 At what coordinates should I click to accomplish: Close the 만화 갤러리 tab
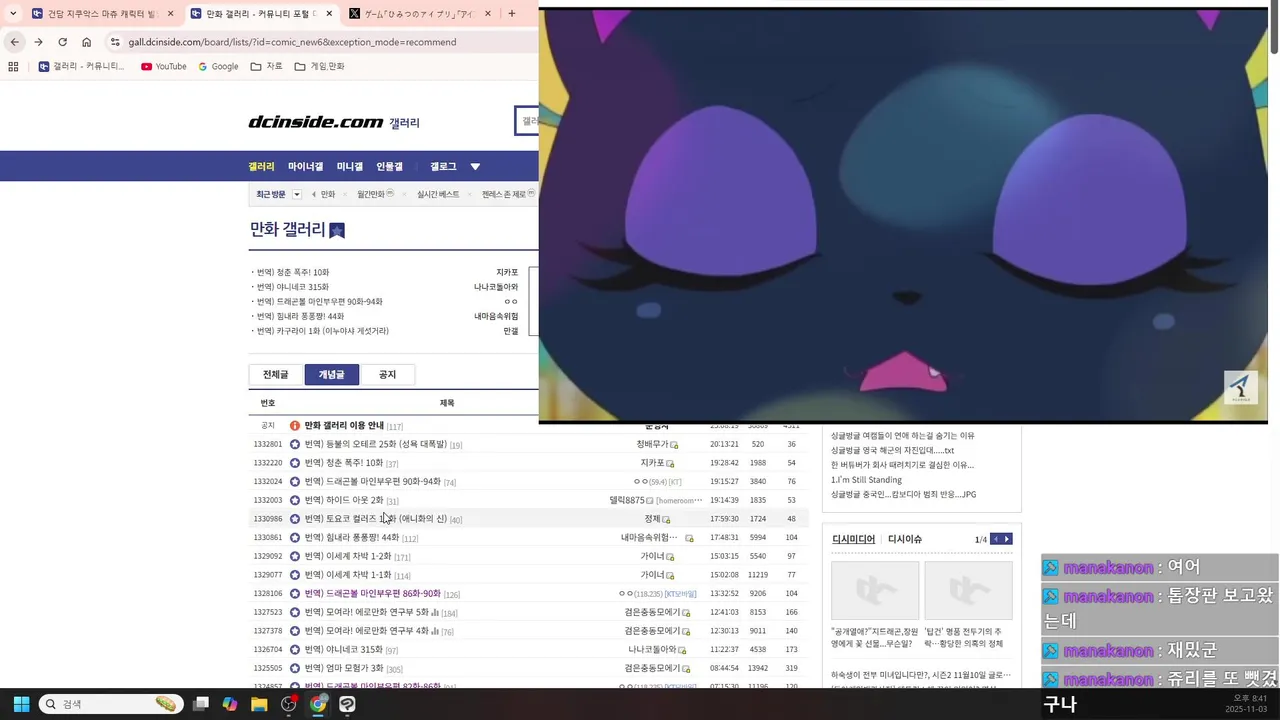pyautogui.click(x=329, y=14)
